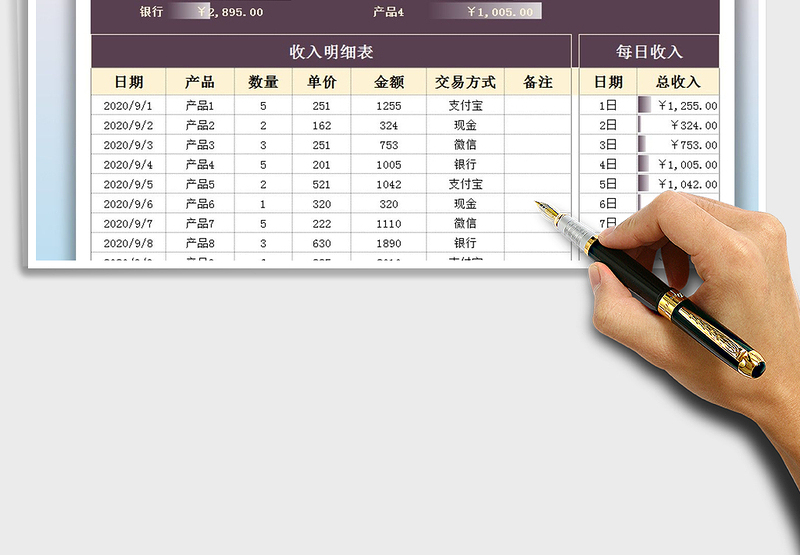Viewport: 800px width, 555px height.
Task: Select the 4日 cell in daily income
Action: pyautogui.click(x=608, y=165)
